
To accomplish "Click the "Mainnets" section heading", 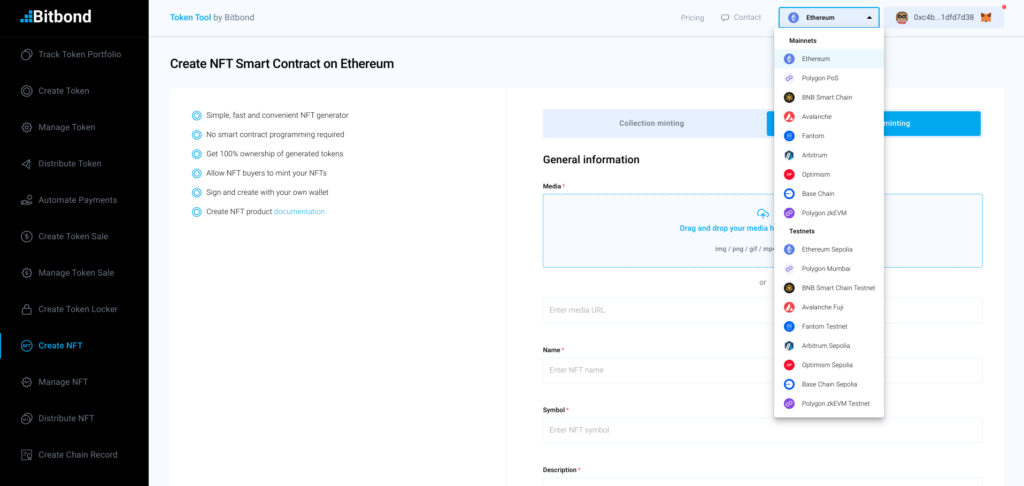I will [x=803, y=40].
